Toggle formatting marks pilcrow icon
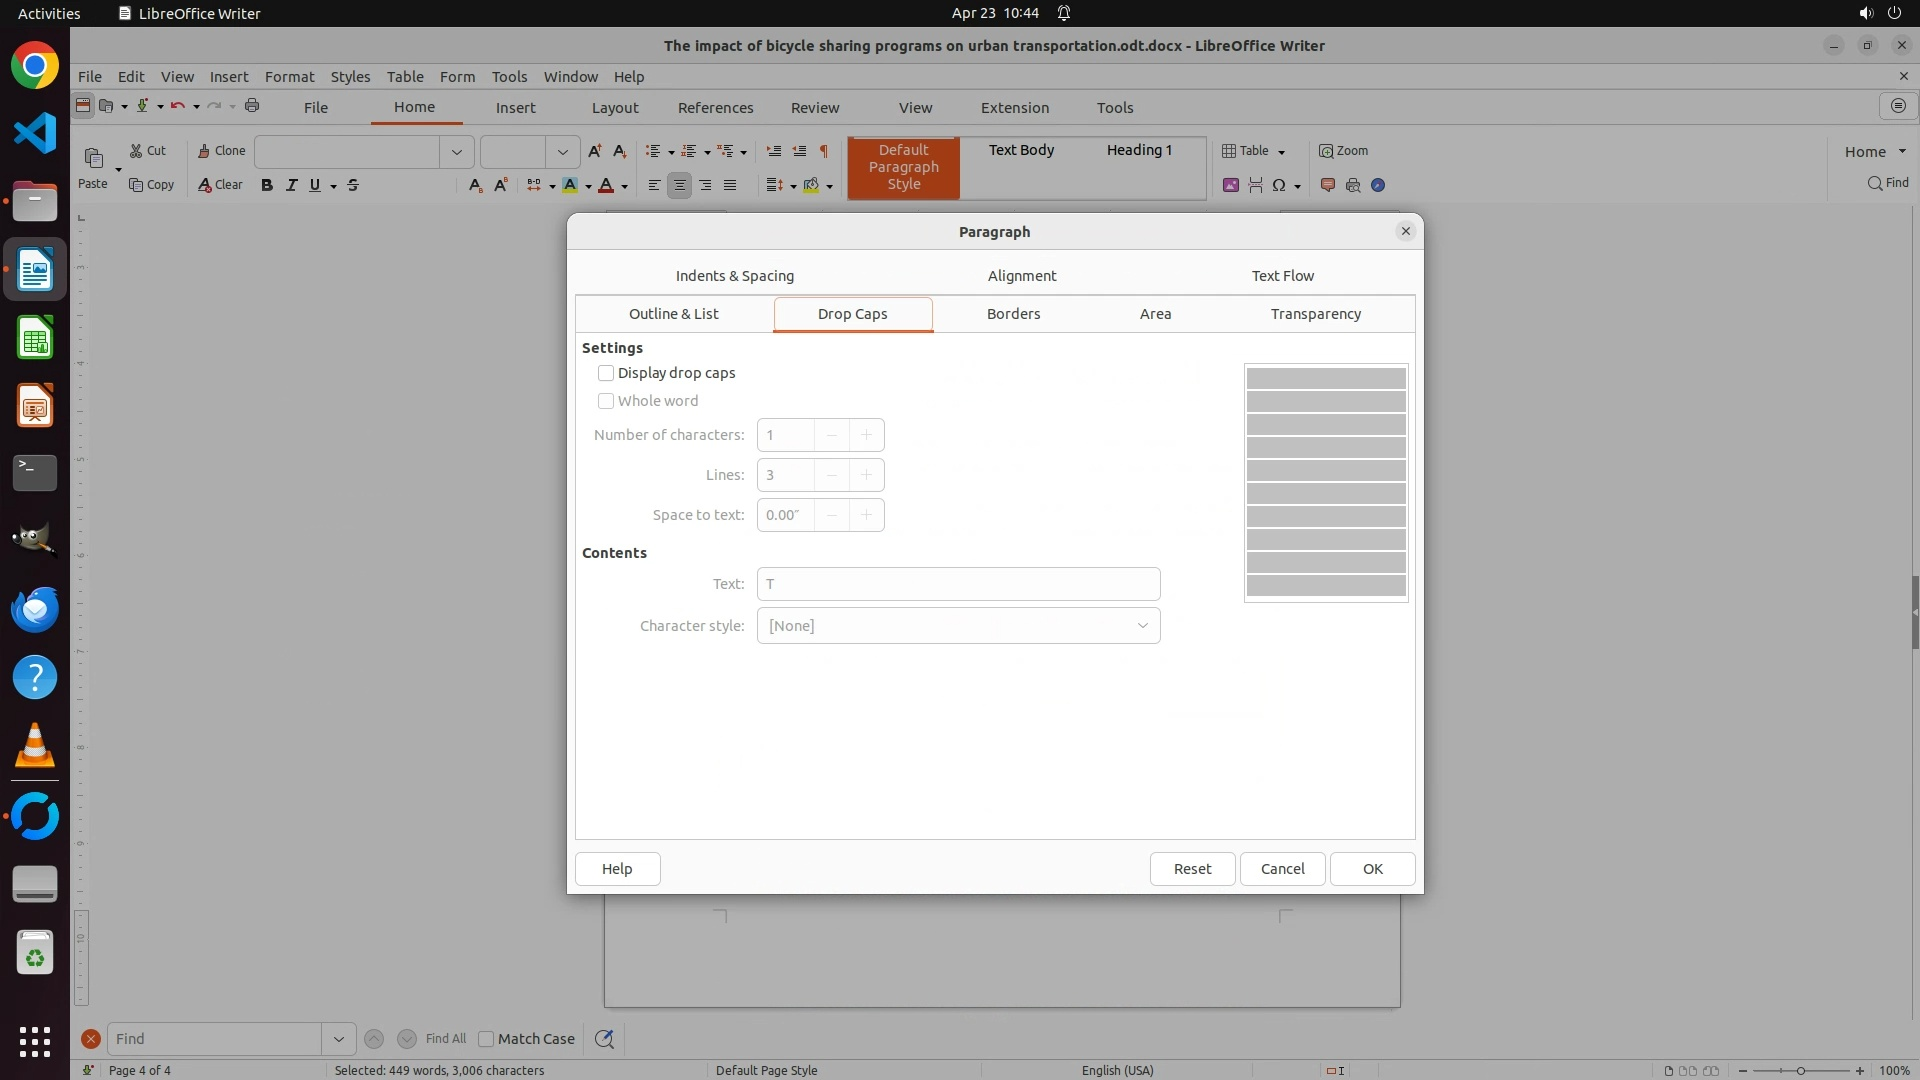Viewport: 1920px width, 1080px height. click(824, 151)
